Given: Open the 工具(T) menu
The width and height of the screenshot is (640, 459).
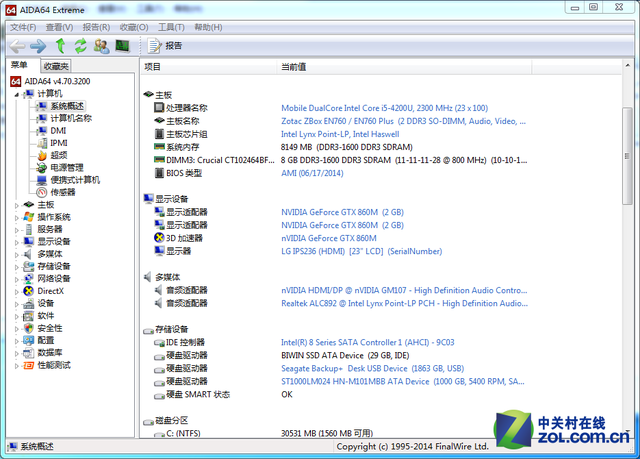Looking at the screenshot, I should [x=171, y=27].
